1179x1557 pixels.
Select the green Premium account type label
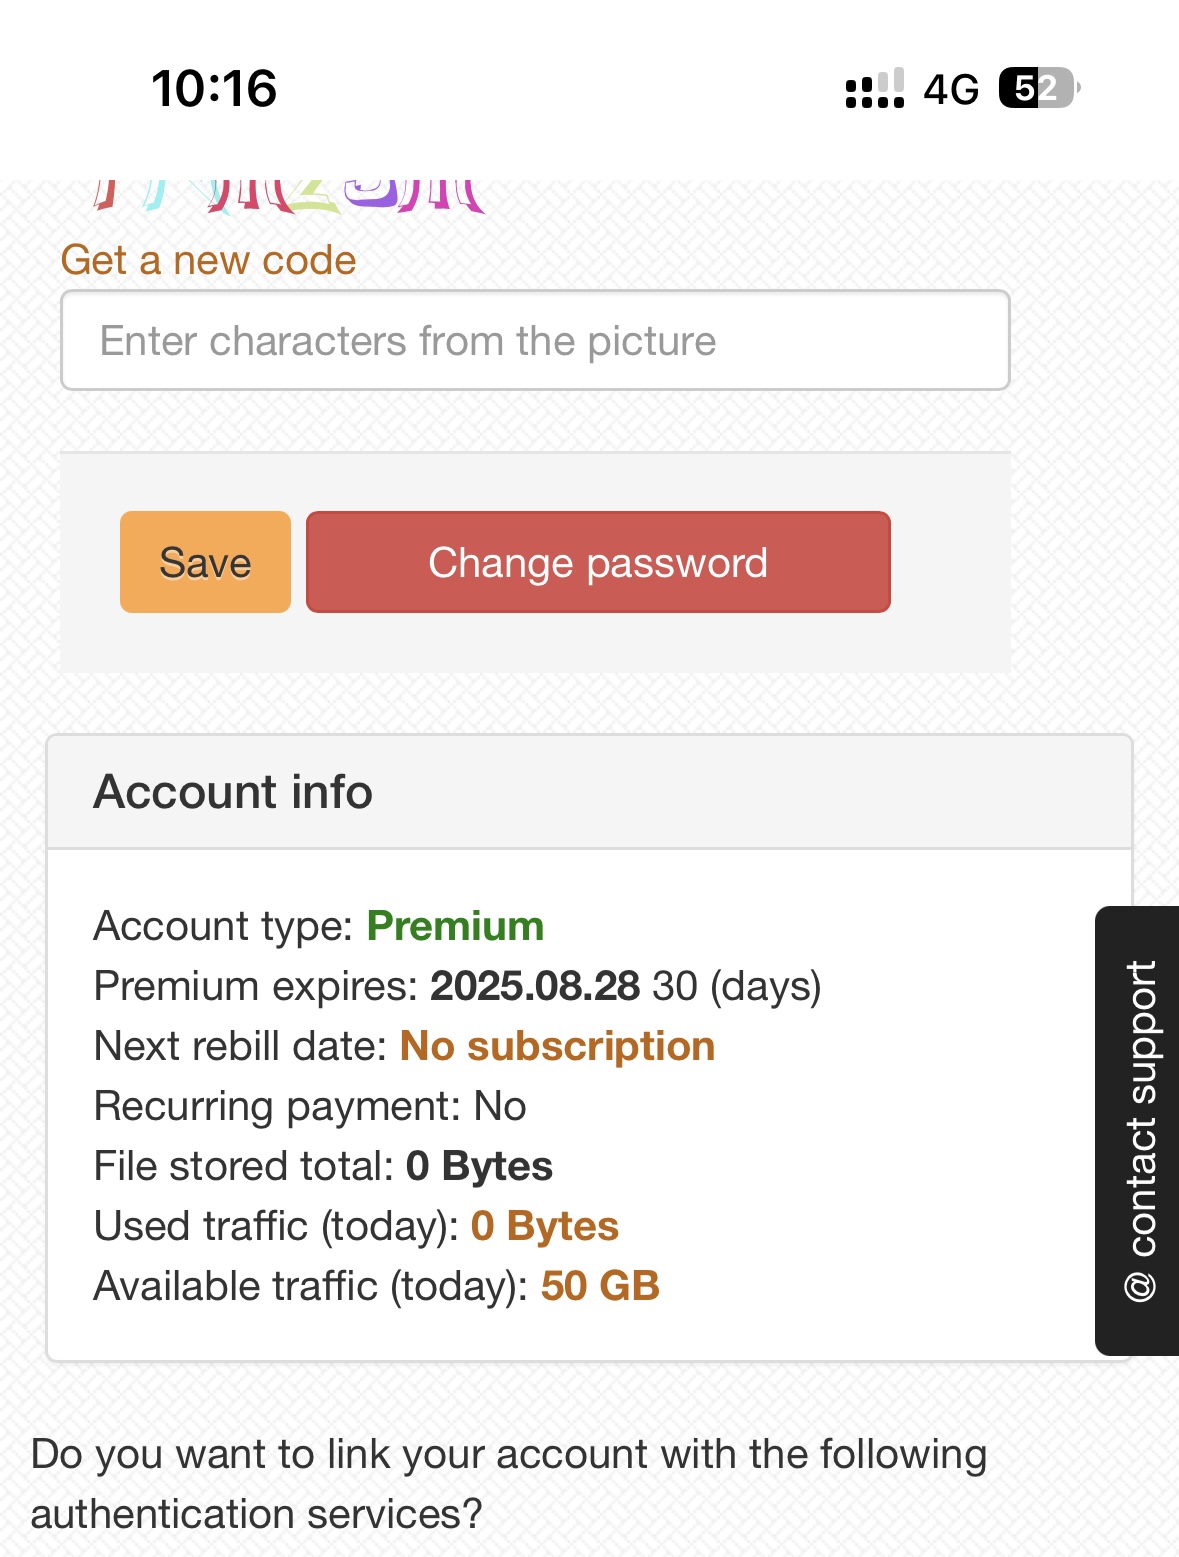pyautogui.click(x=455, y=926)
